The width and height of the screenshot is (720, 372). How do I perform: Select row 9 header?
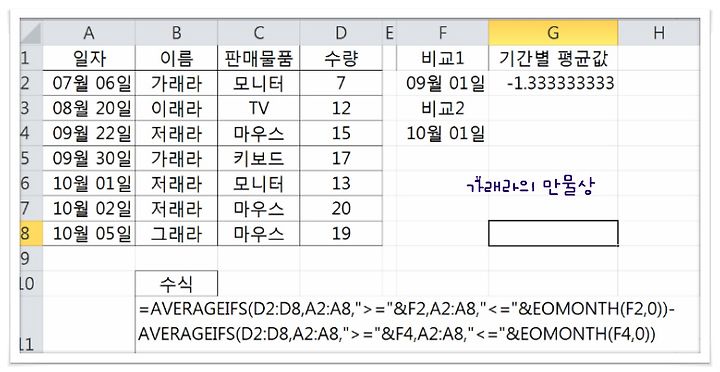tap(31, 259)
